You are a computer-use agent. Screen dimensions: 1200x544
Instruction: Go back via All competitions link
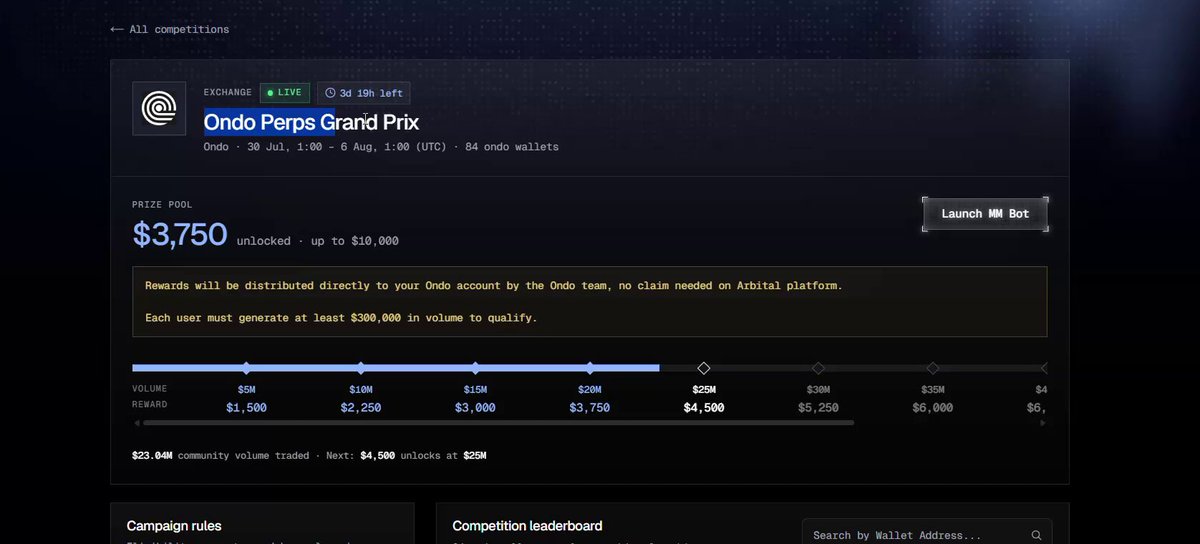pyautogui.click(x=169, y=29)
